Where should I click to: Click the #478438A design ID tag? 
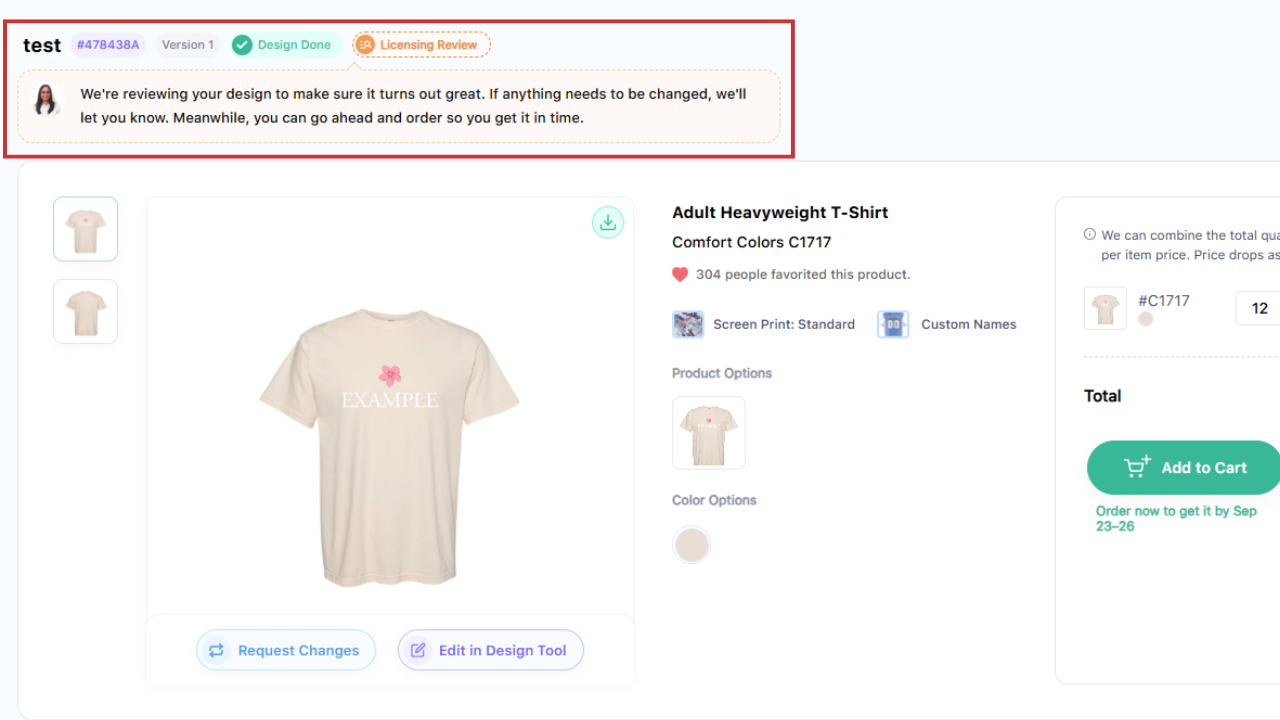[108, 45]
